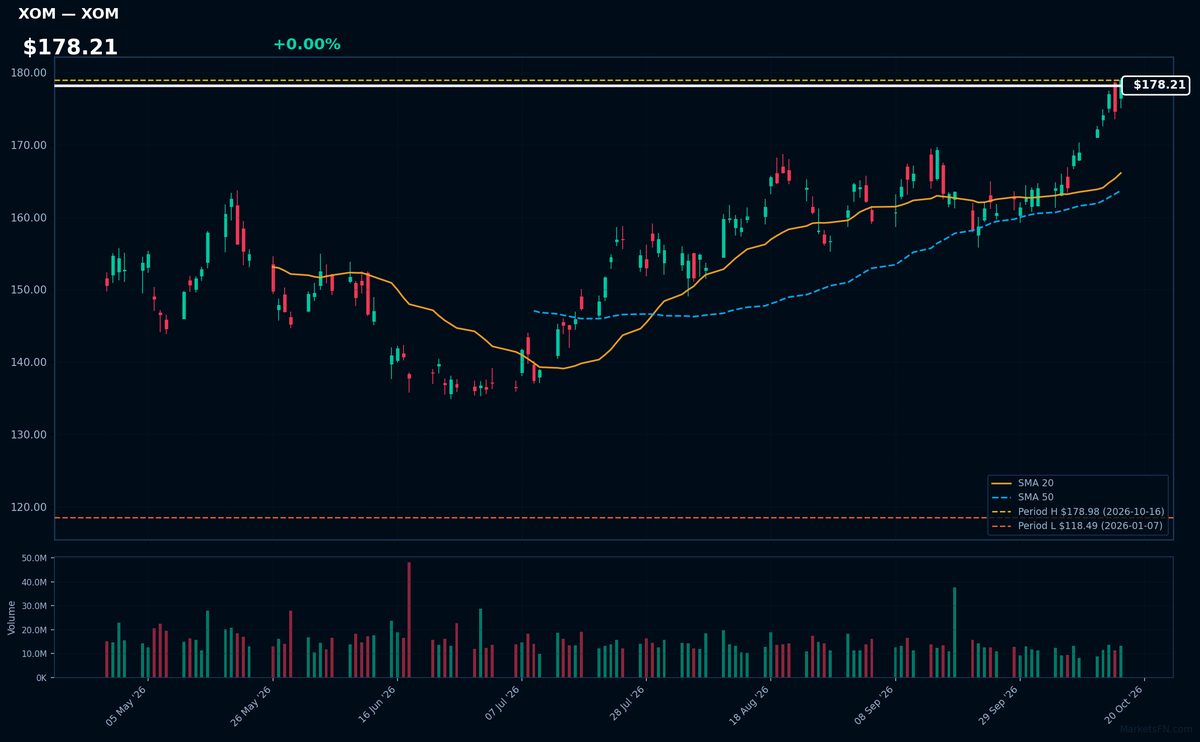This screenshot has height=742, width=1200.
Task: Click the large $178.21 price heading
Action: [x=70, y=47]
